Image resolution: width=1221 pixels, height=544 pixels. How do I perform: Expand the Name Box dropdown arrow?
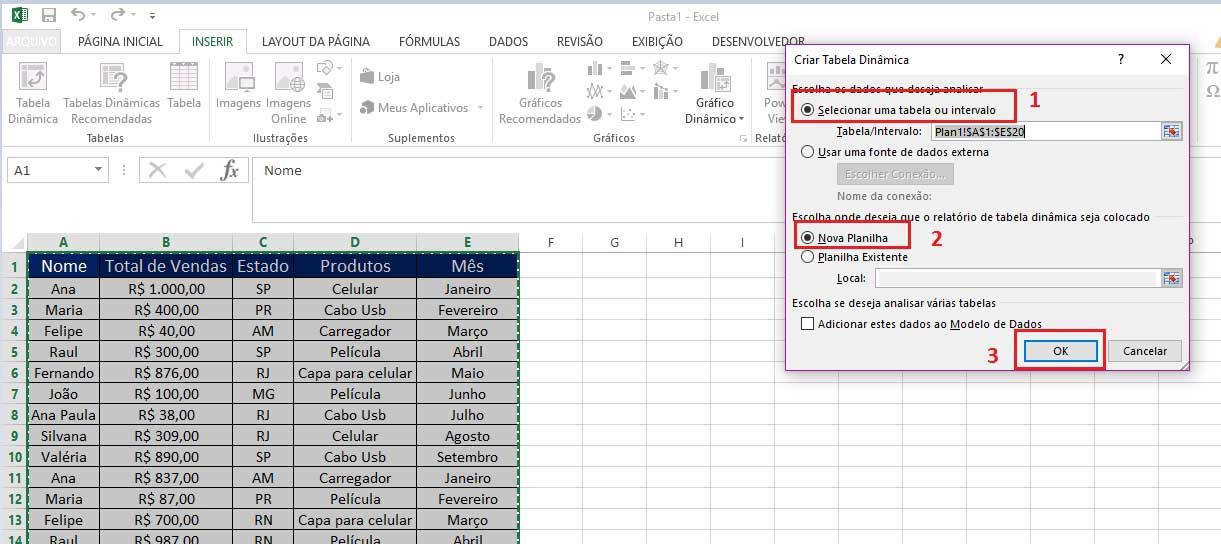[x=98, y=170]
